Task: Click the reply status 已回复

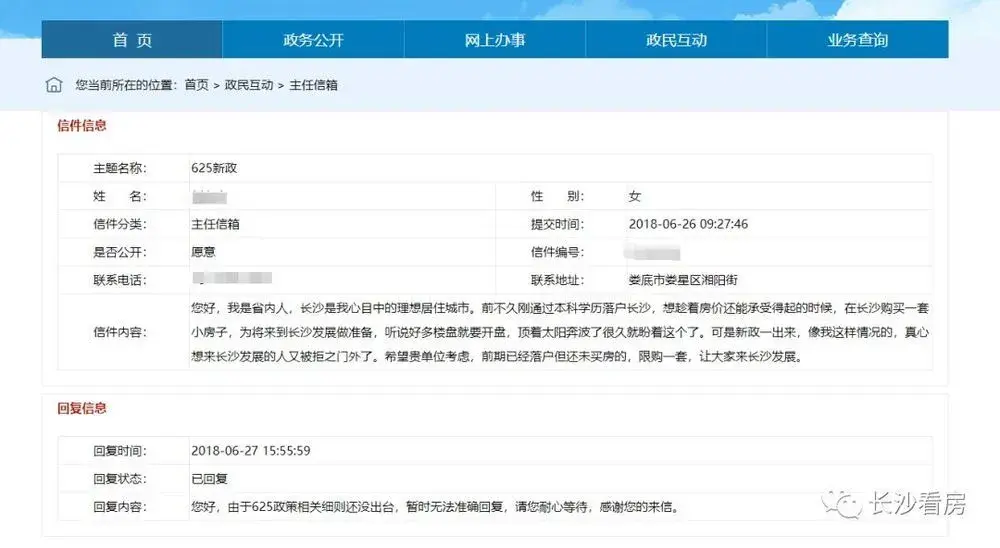Action: 209,478
